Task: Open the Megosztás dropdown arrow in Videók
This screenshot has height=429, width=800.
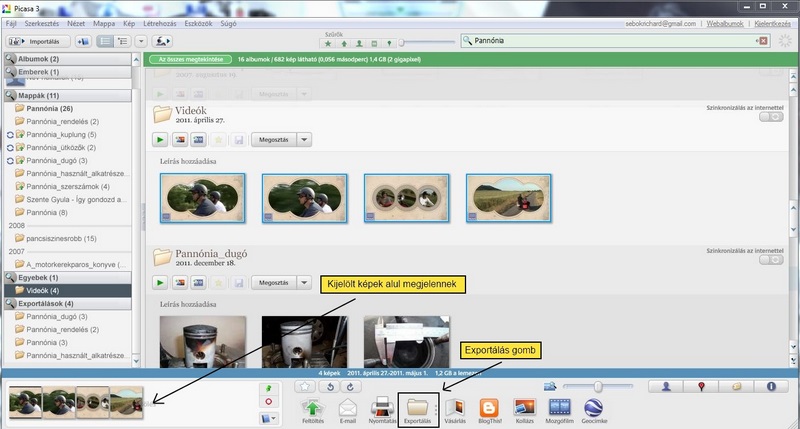Action: click(305, 140)
